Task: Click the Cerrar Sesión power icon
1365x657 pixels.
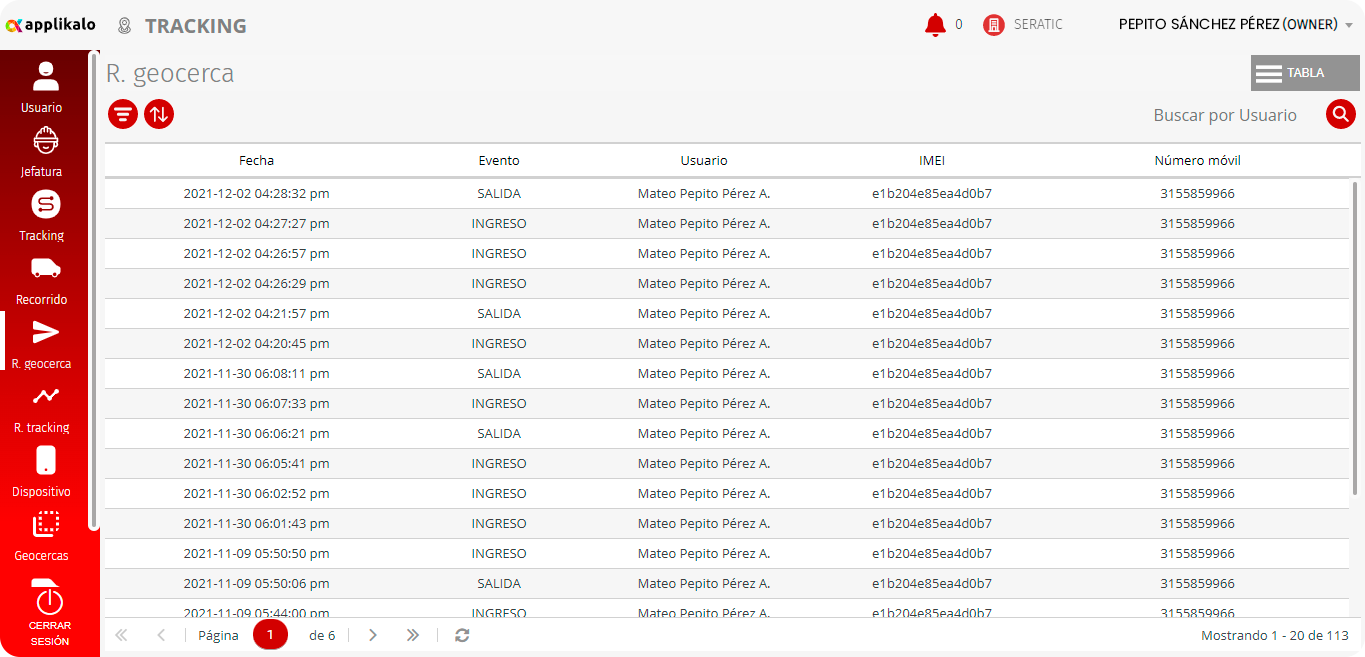Action: [x=49, y=598]
